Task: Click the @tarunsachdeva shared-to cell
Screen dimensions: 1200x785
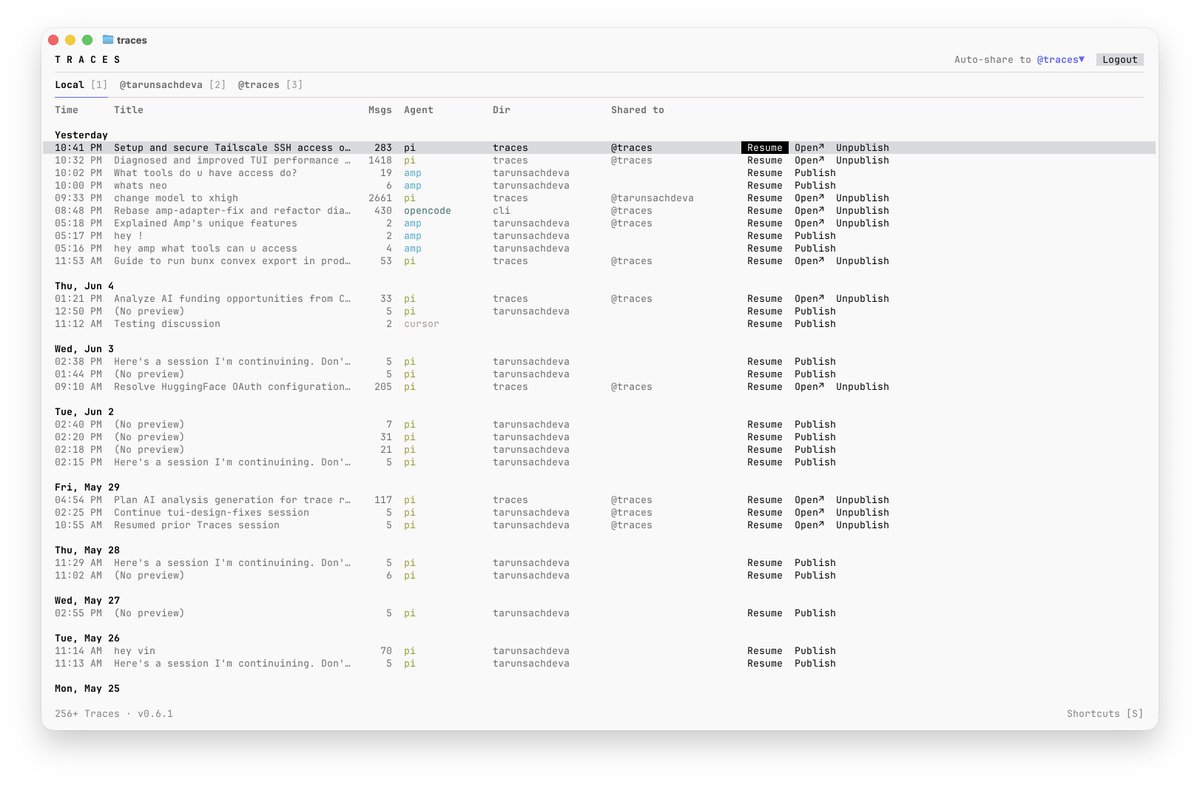Action: 652,198
